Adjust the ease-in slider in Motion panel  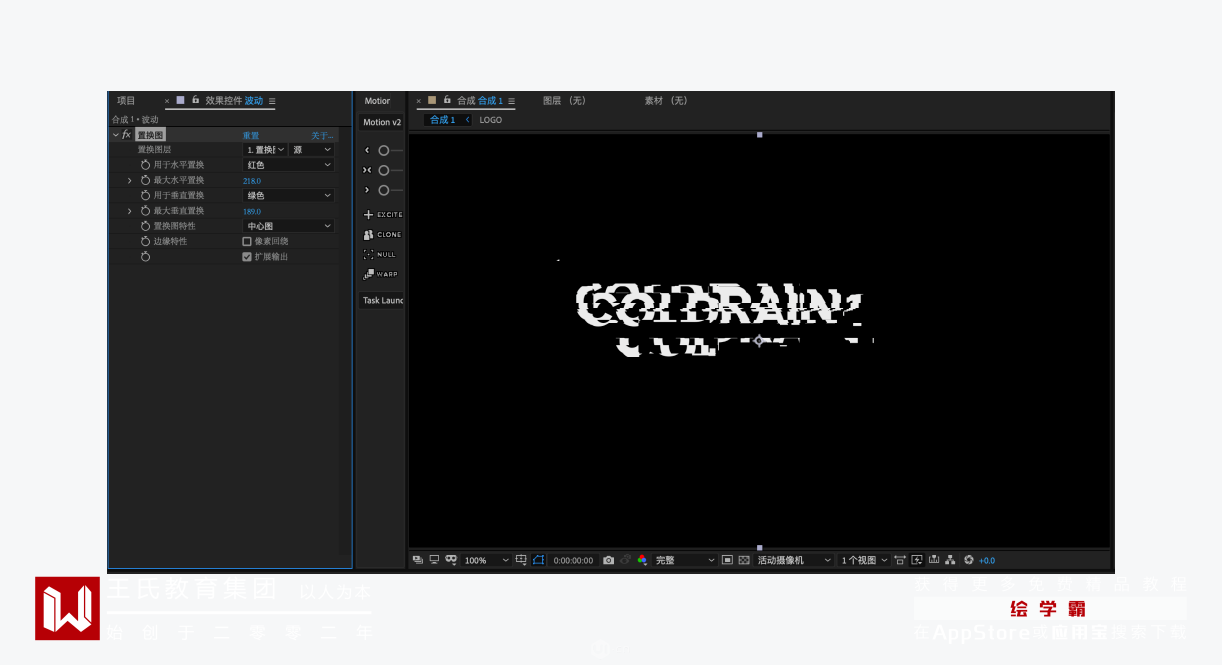pos(384,150)
